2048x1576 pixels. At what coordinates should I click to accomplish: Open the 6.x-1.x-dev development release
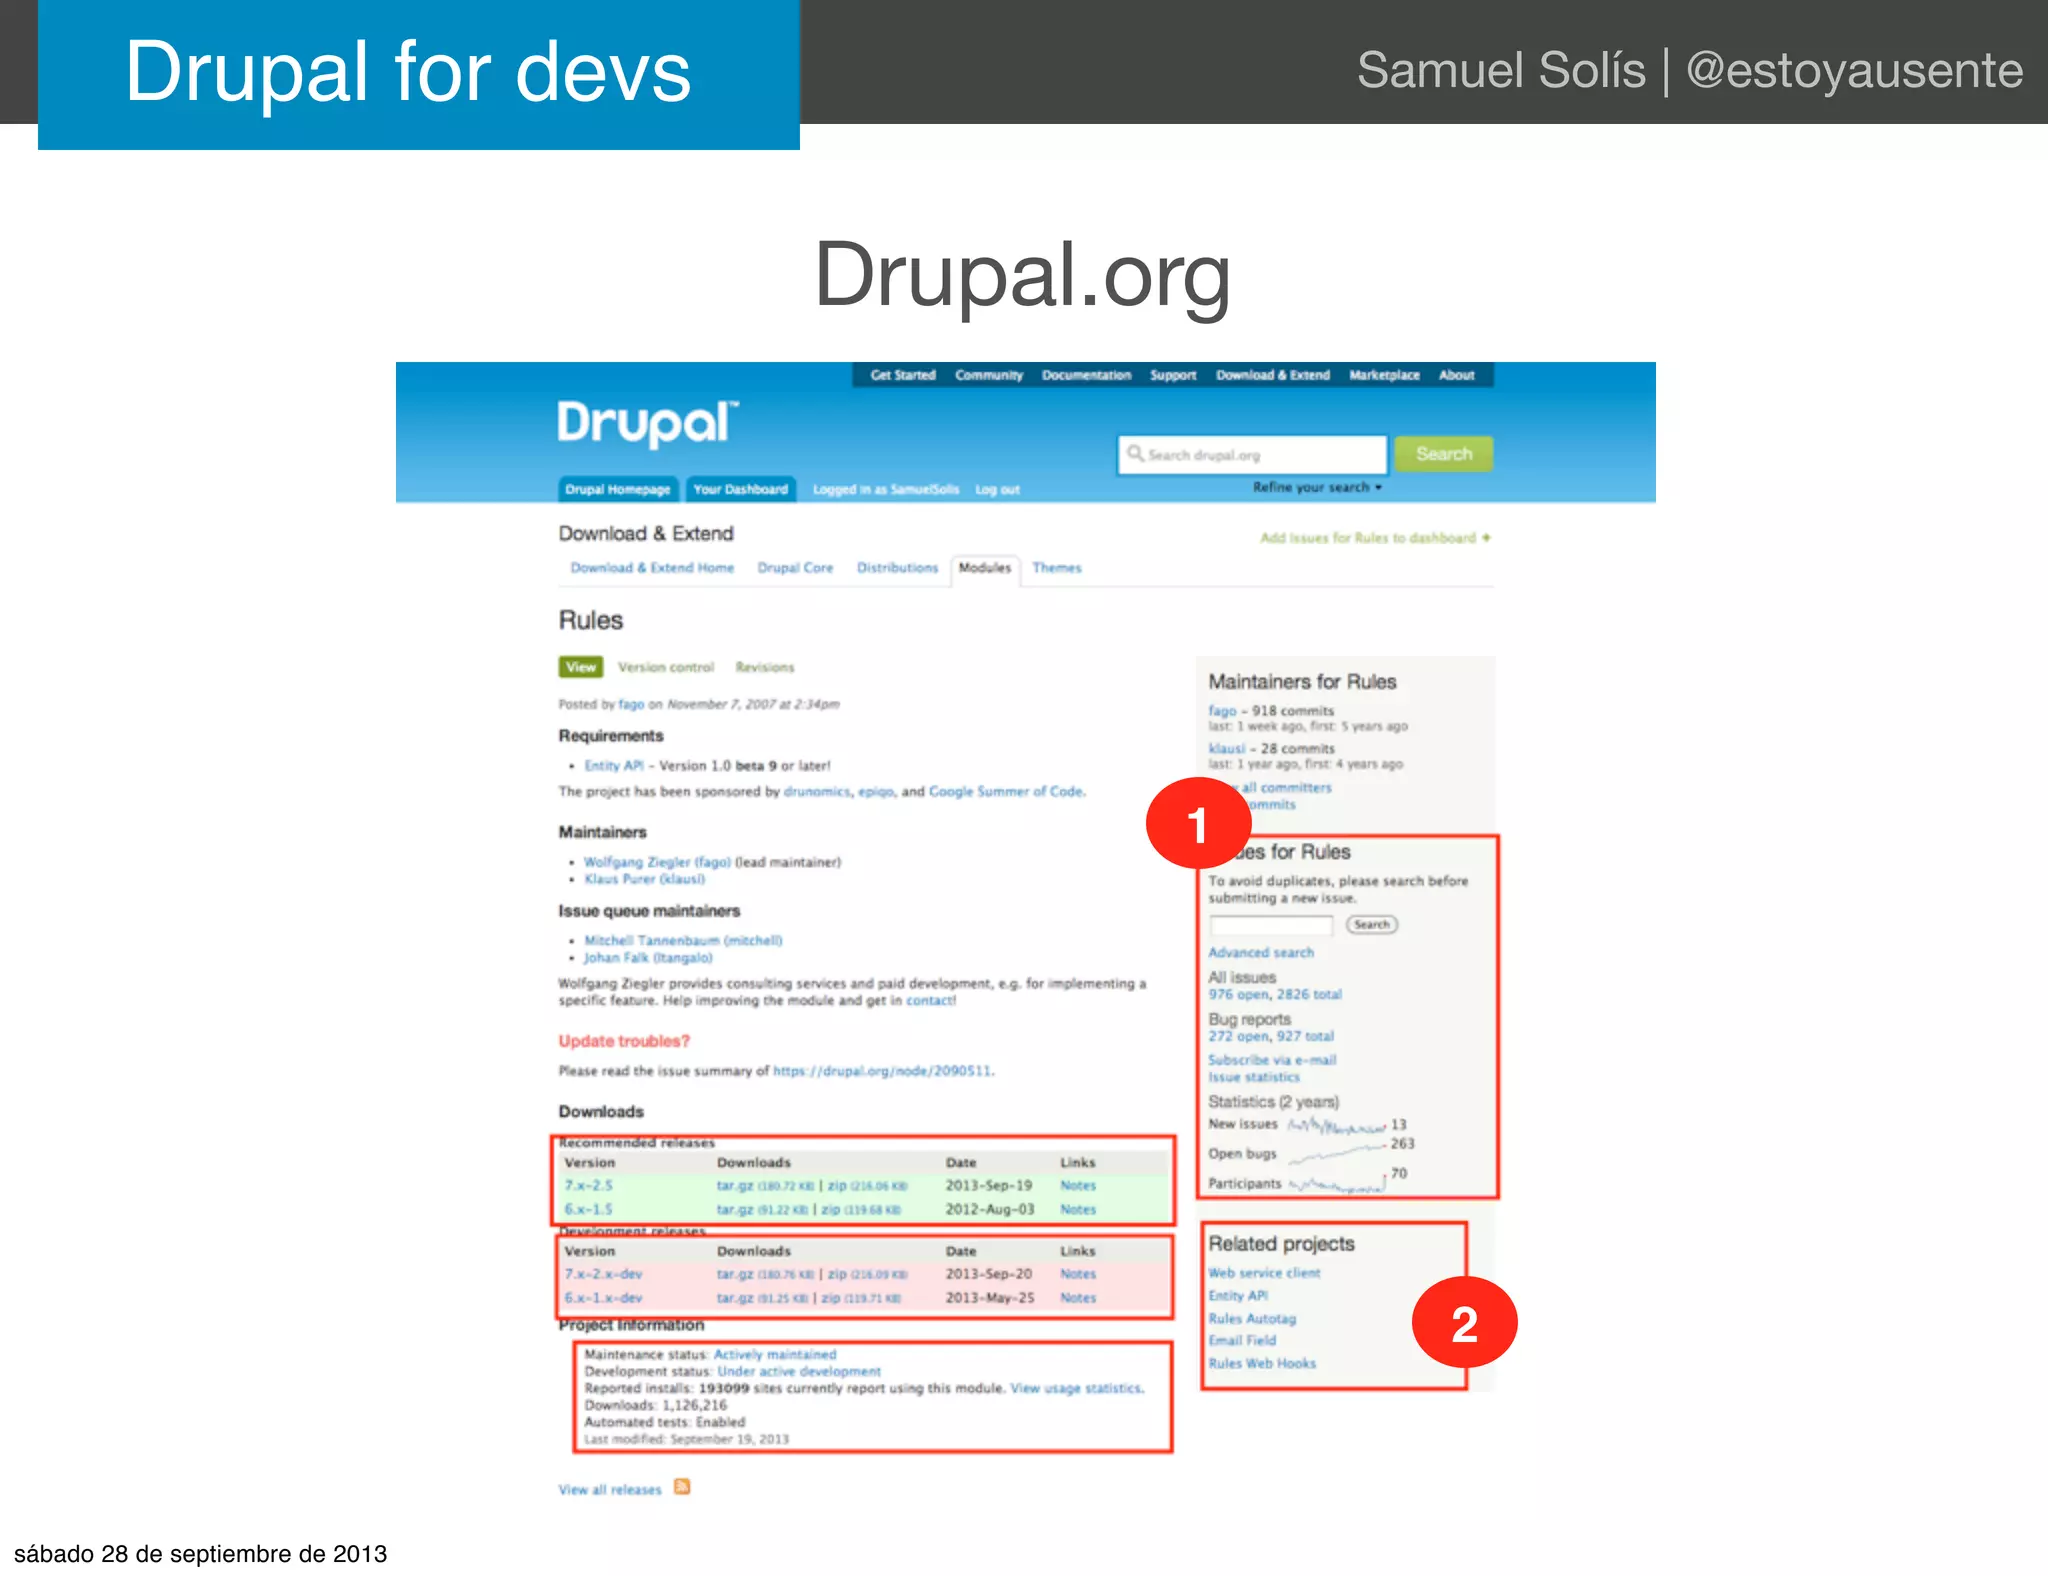pos(603,1298)
